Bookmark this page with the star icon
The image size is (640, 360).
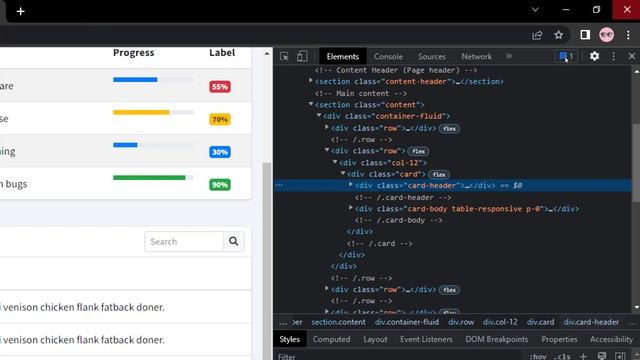[558, 35]
